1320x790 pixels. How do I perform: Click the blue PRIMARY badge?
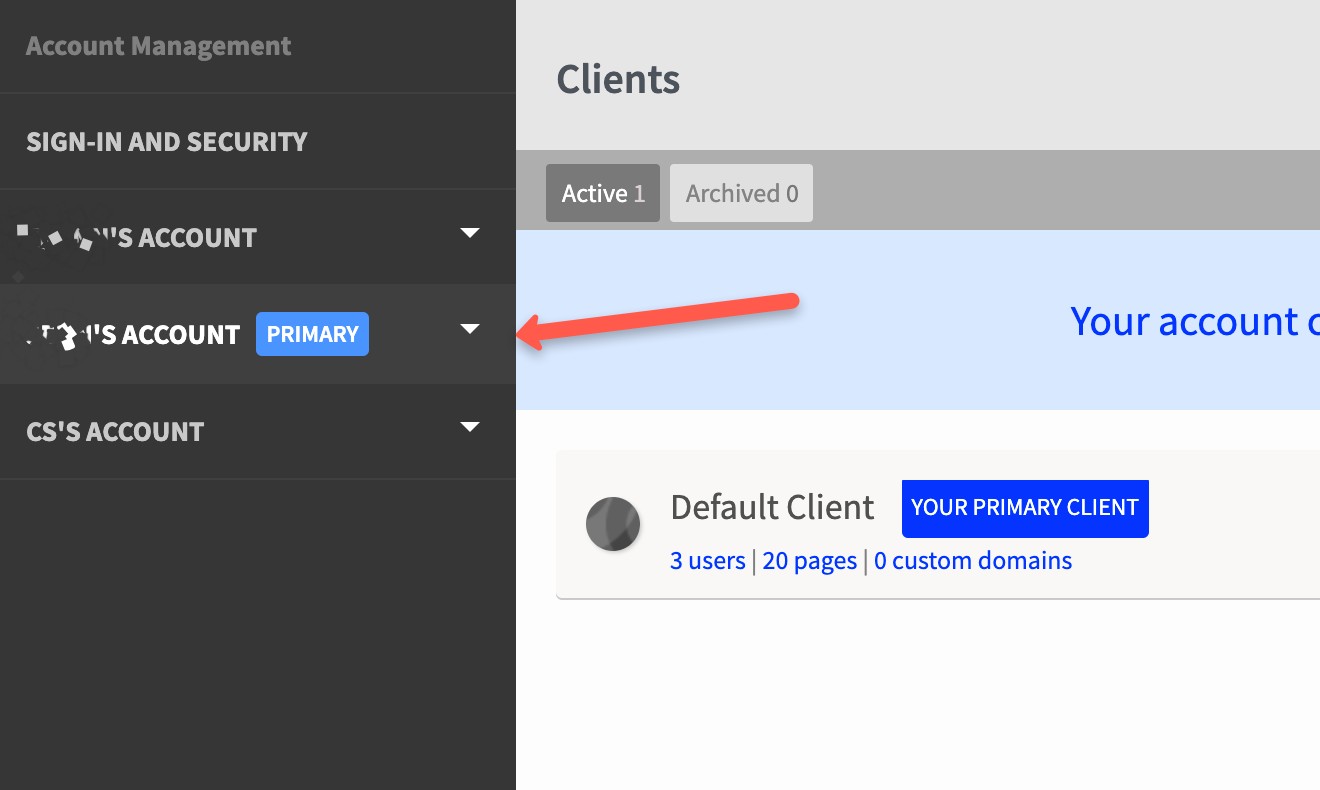tap(312, 334)
